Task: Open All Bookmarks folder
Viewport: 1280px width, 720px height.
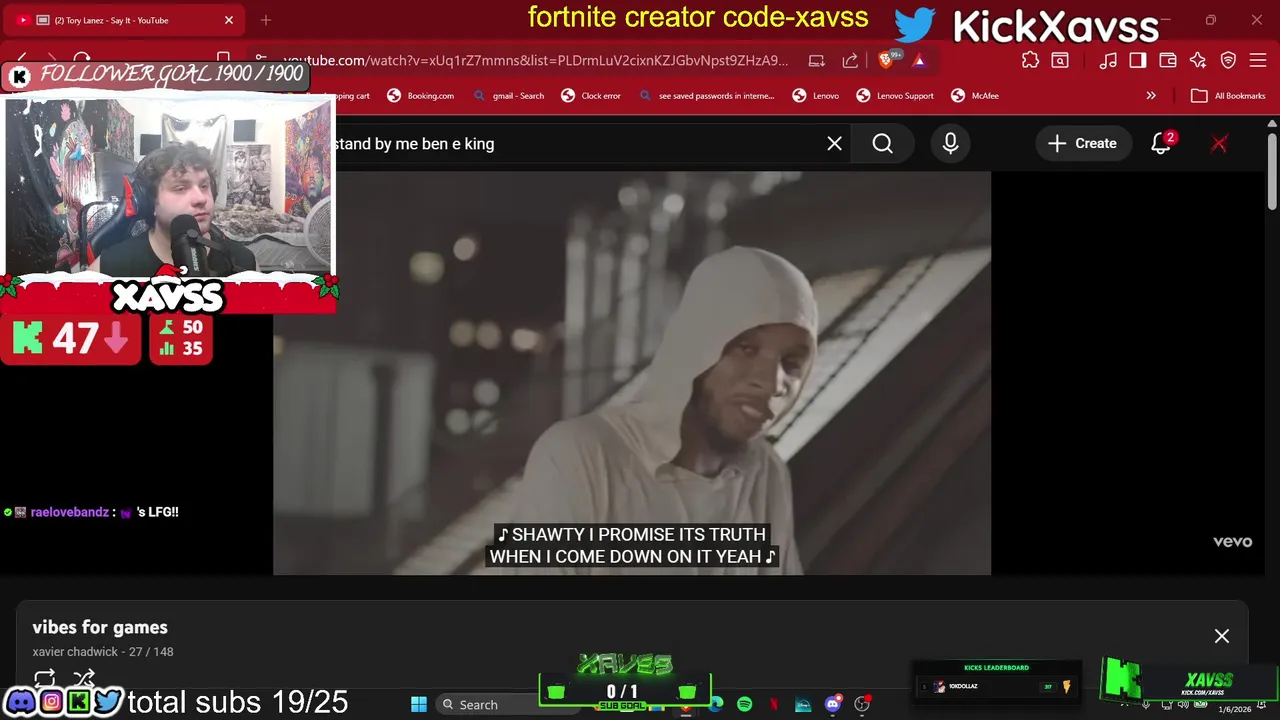Action: (x=1228, y=96)
